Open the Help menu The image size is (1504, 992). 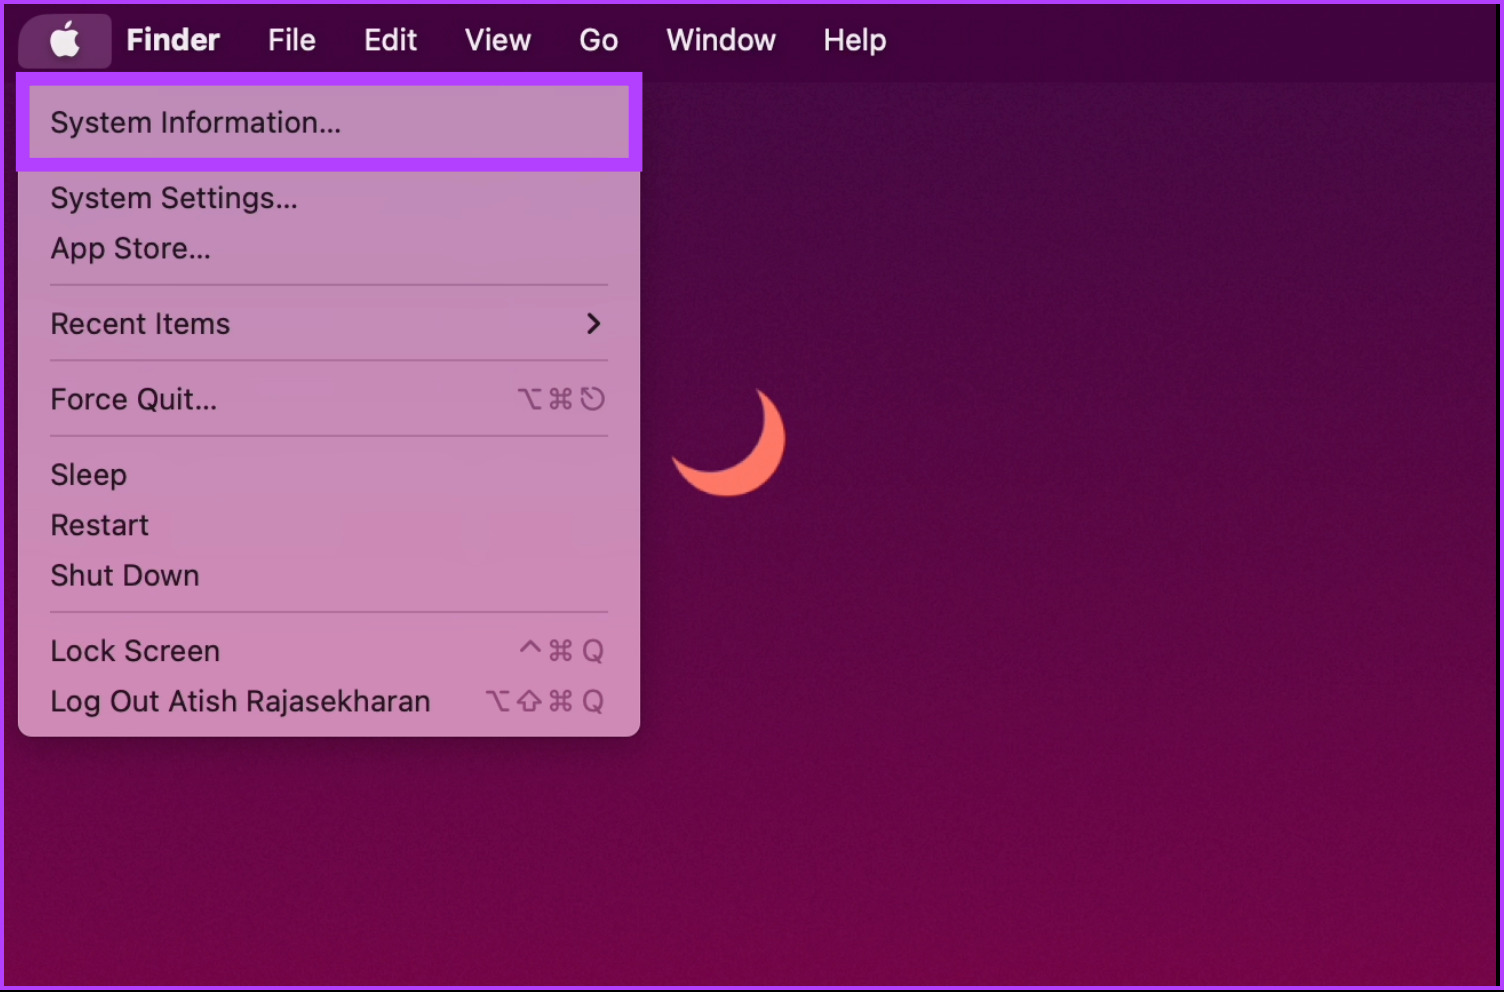[854, 40]
